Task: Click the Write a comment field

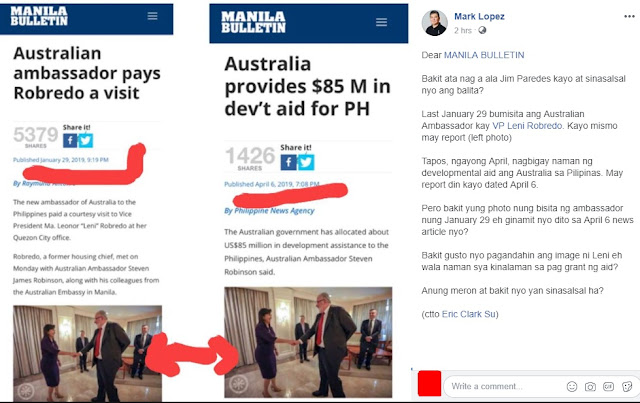Action: pyautogui.click(x=502, y=386)
